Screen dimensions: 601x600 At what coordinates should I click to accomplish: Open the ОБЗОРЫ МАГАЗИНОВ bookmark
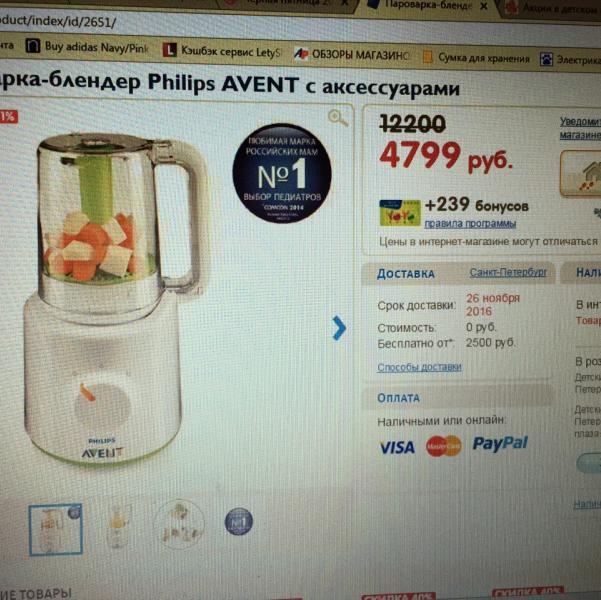click(x=351, y=54)
